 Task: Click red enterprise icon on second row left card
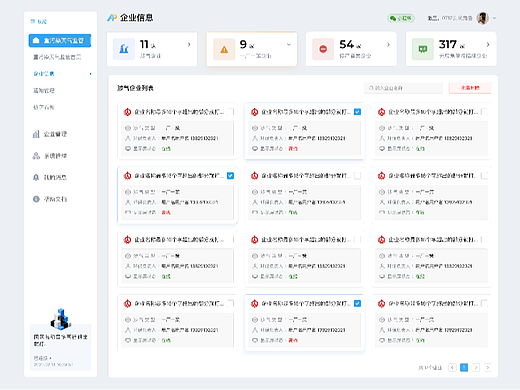click(x=127, y=176)
